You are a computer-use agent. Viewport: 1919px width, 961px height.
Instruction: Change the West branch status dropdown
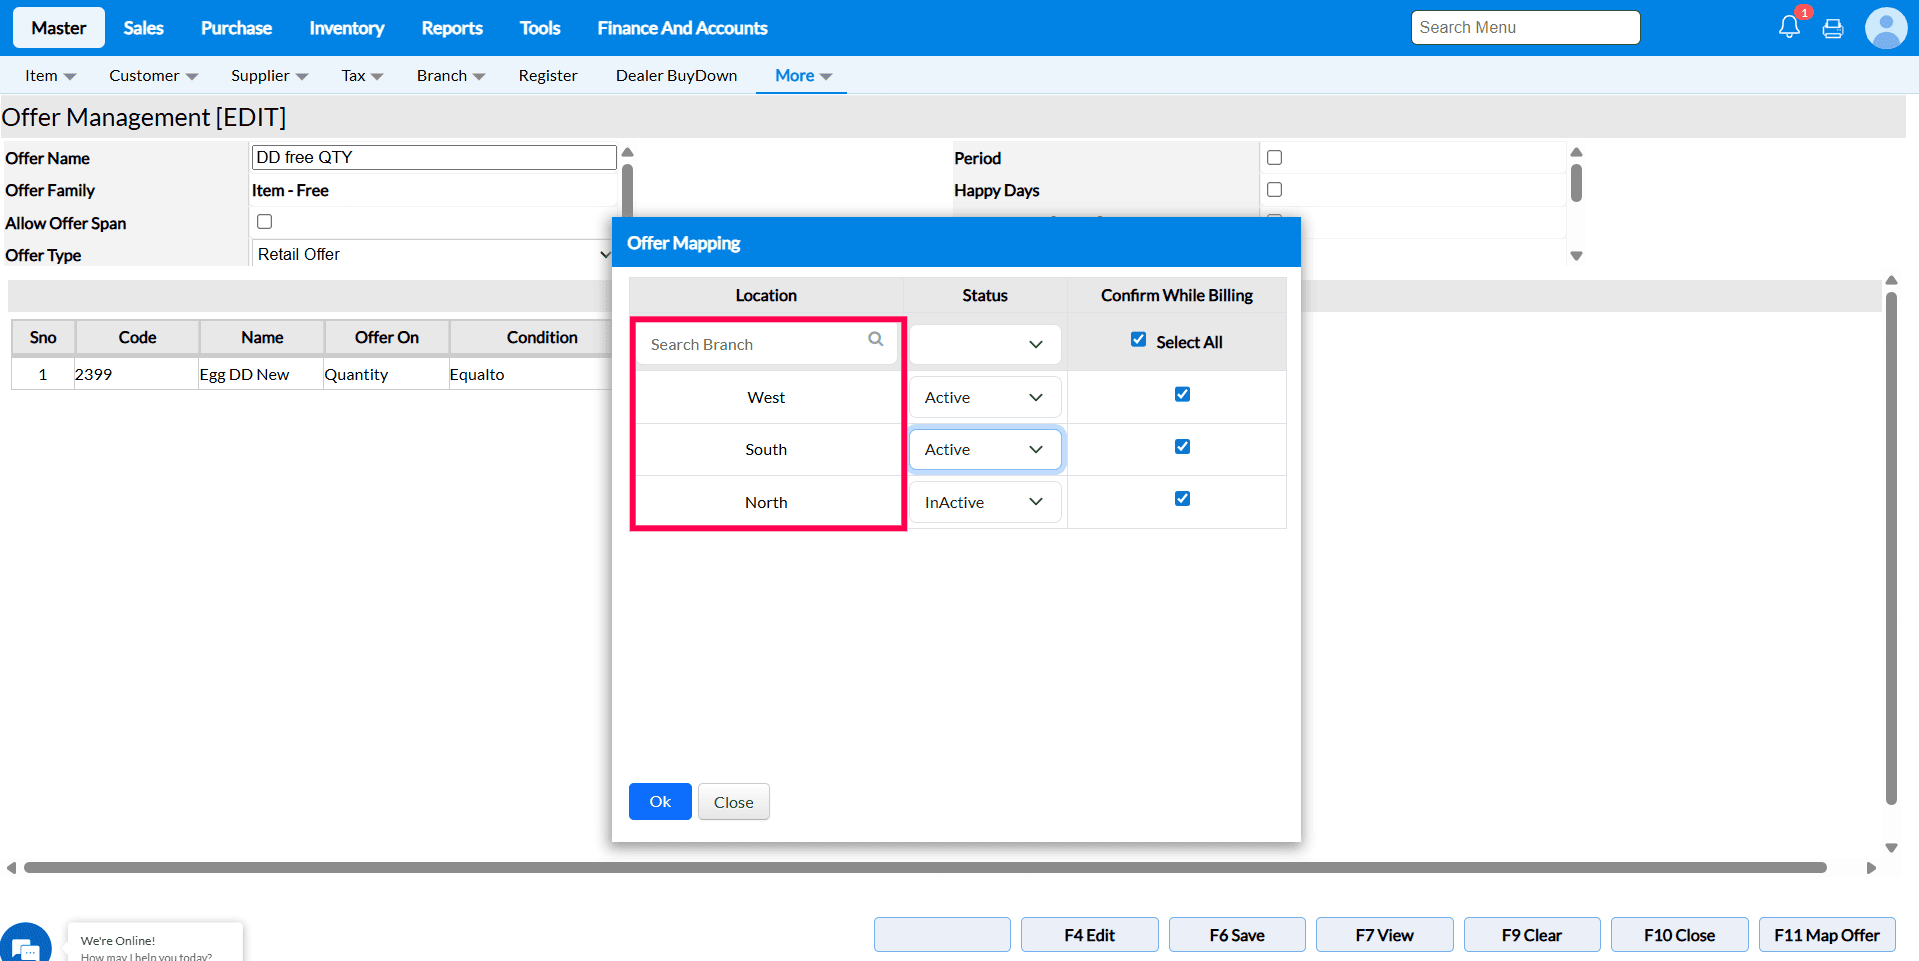[x=985, y=397]
